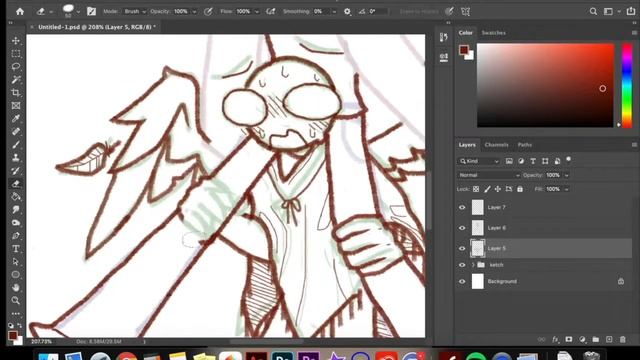
Task: Hide the ketch group eye icon
Action: [x=462, y=265]
